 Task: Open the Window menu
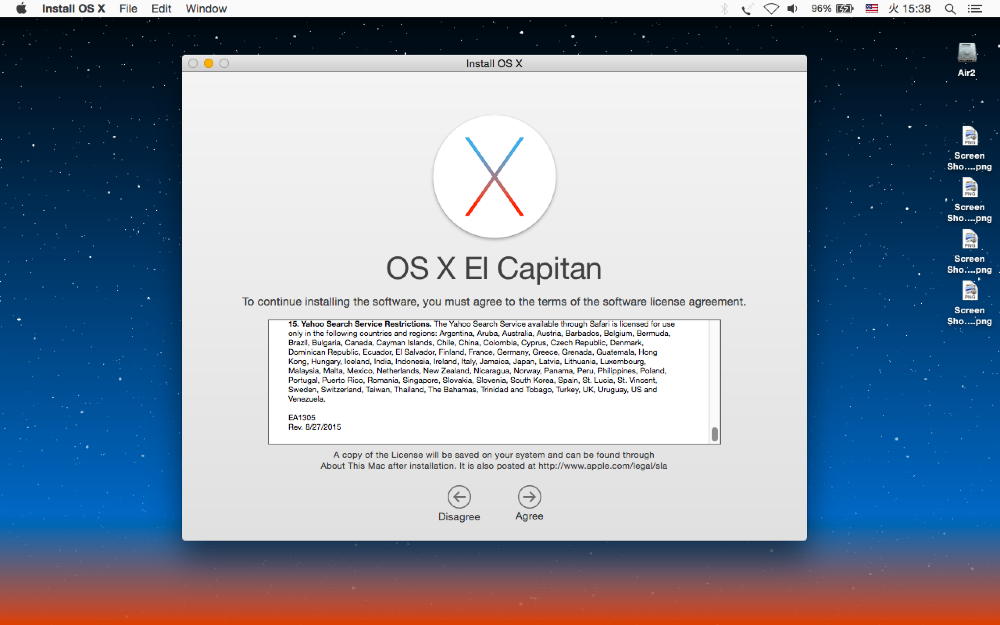click(206, 8)
